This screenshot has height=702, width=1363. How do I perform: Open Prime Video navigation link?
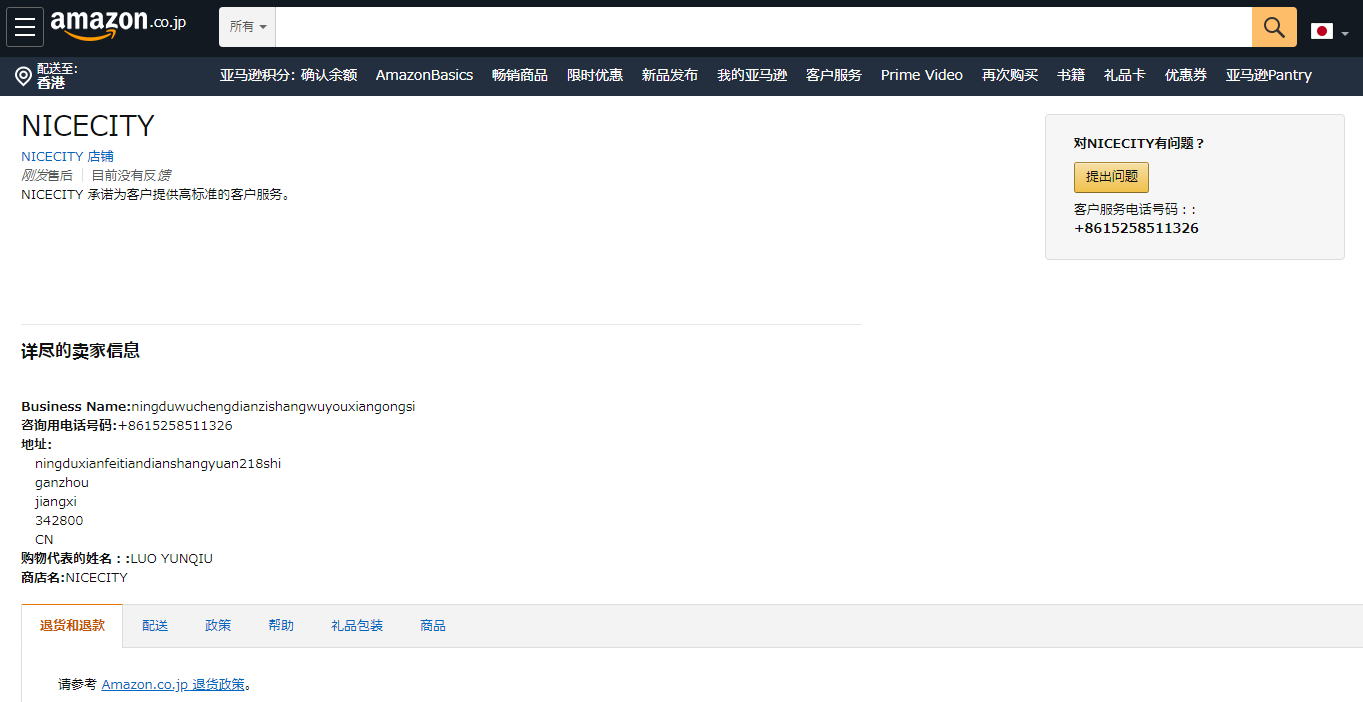coord(922,75)
